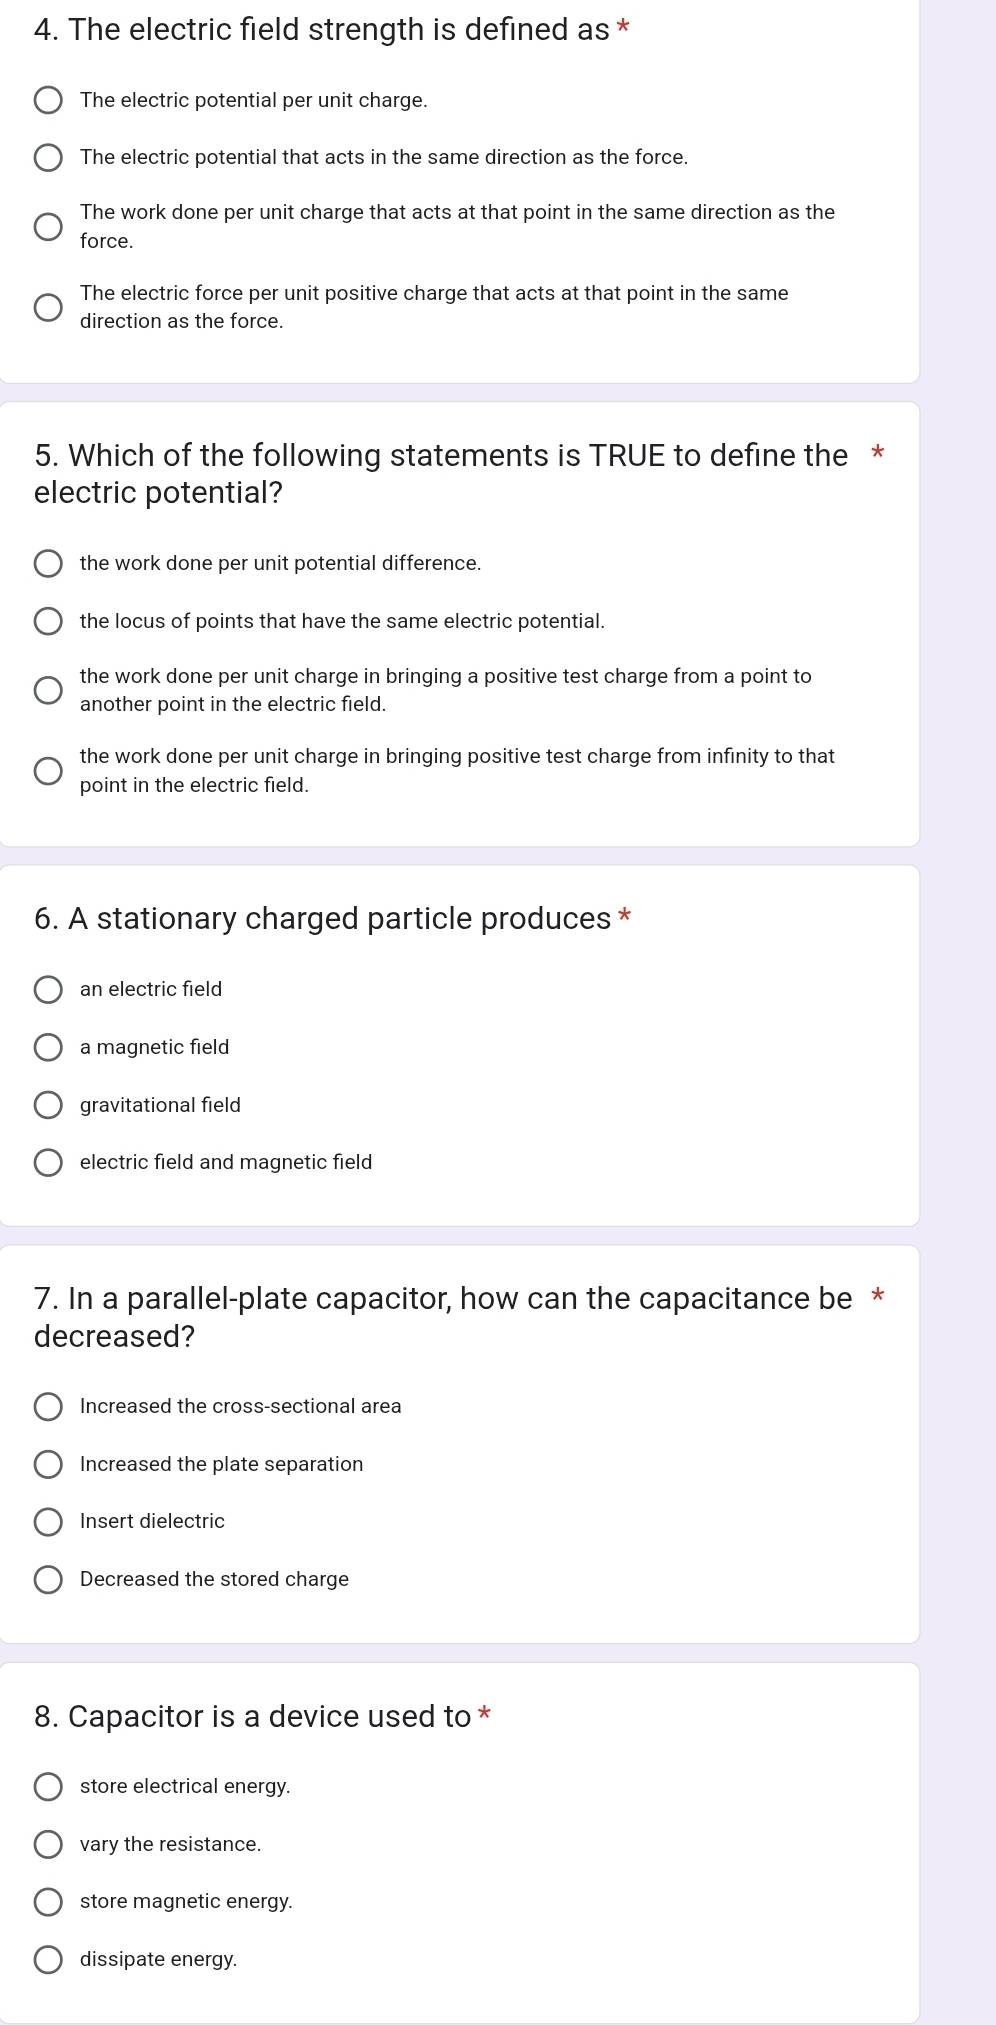Choose "Increased the plate separation" option
Viewport: 996px width, 2025px height.
pos(48,1464)
